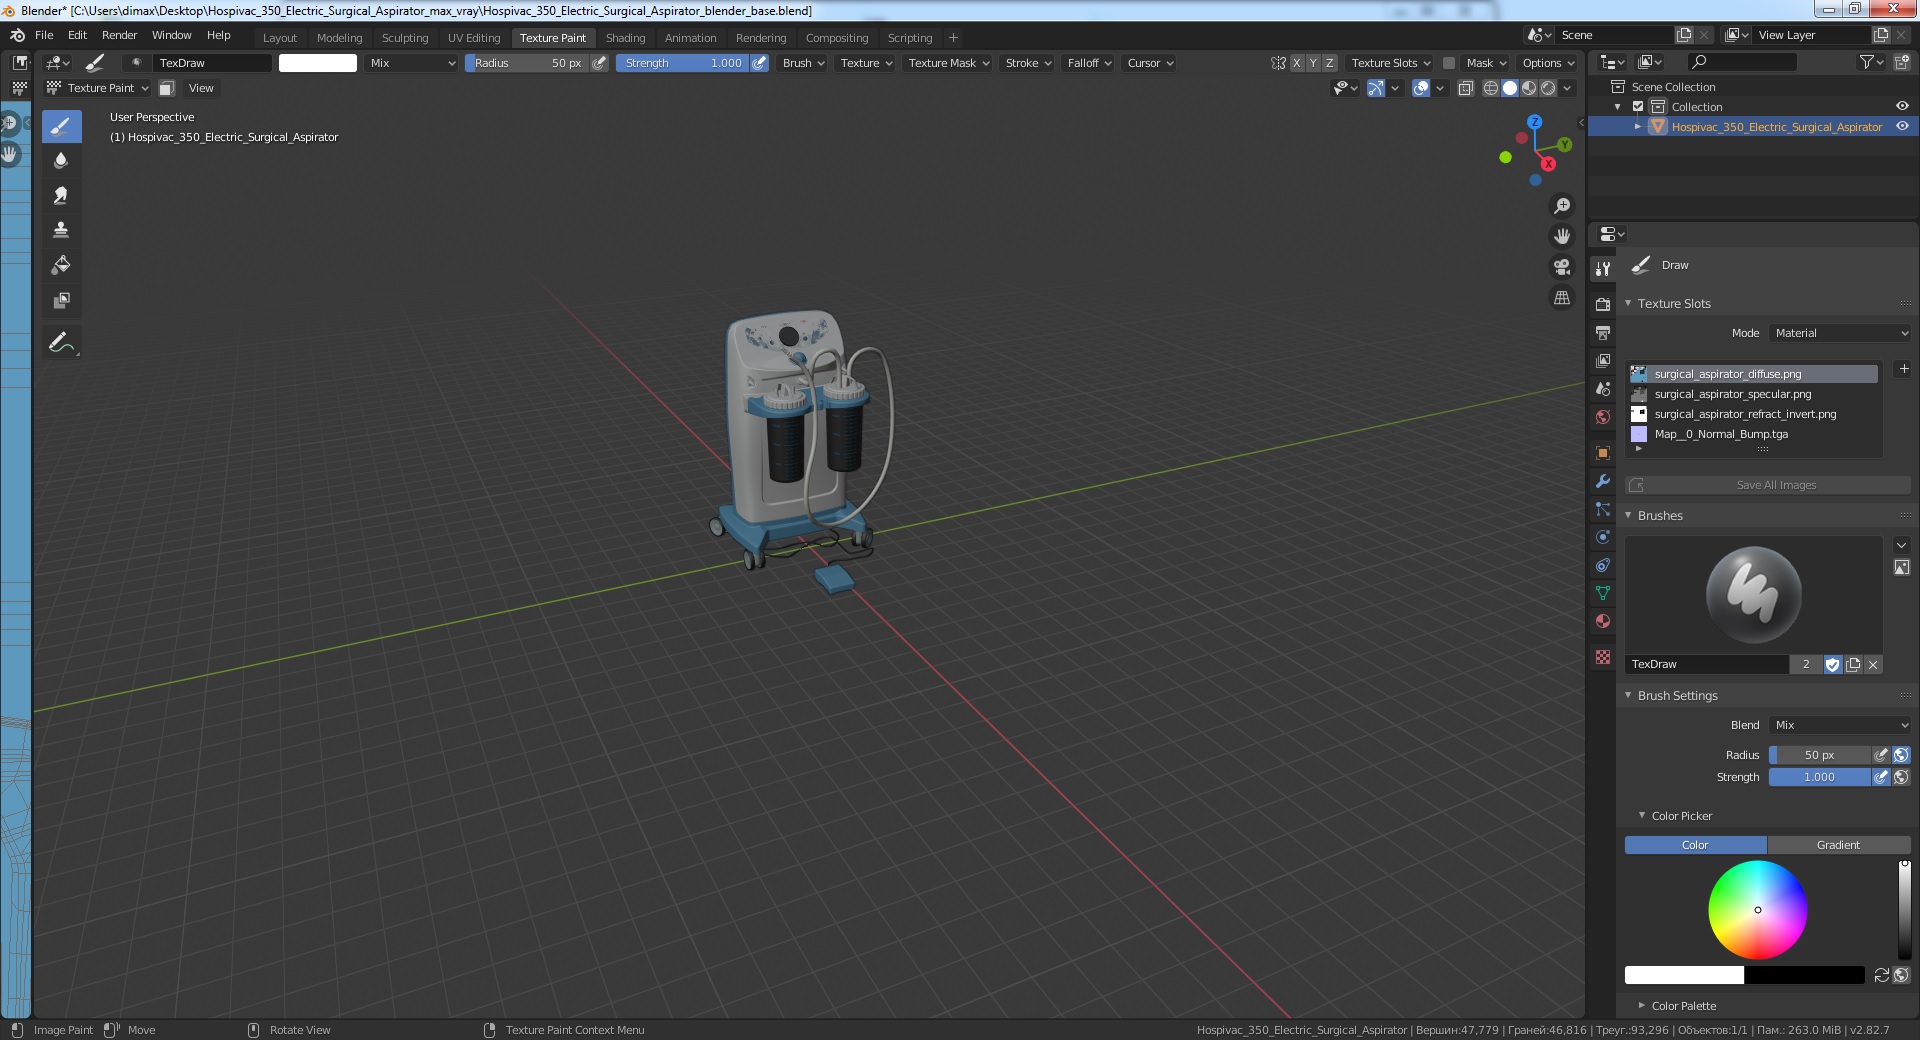Switch to the Shading workspace tab

(x=625, y=38)
